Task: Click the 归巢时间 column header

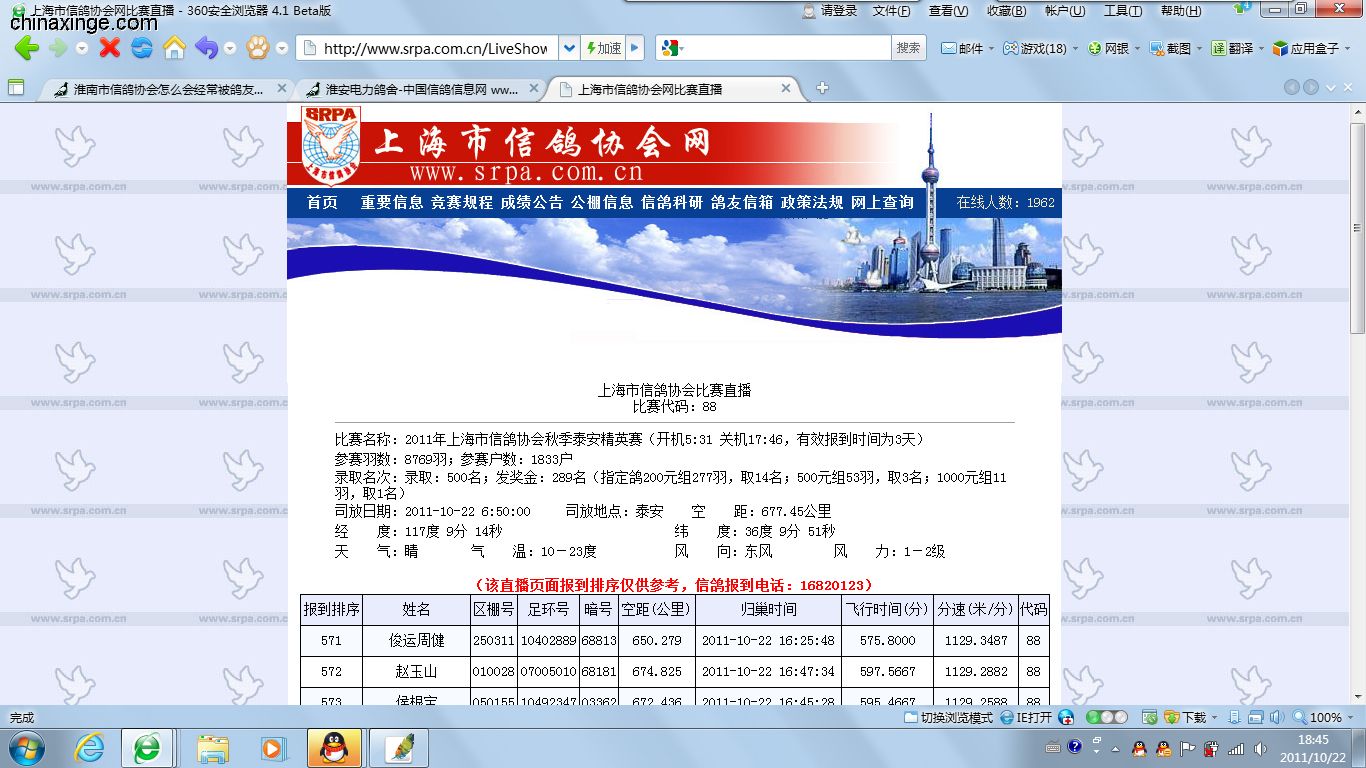Action: (x=769, y=609)
